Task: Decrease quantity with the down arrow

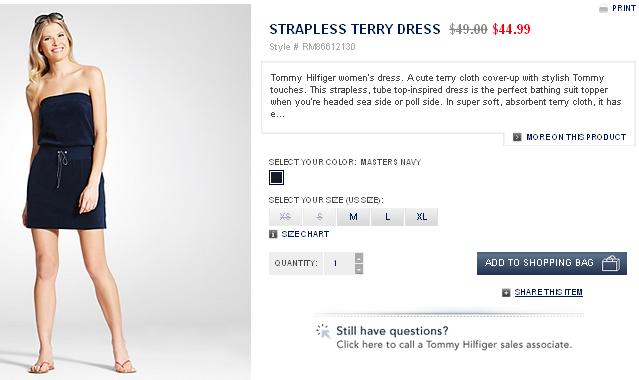Action: pos(359,269)
